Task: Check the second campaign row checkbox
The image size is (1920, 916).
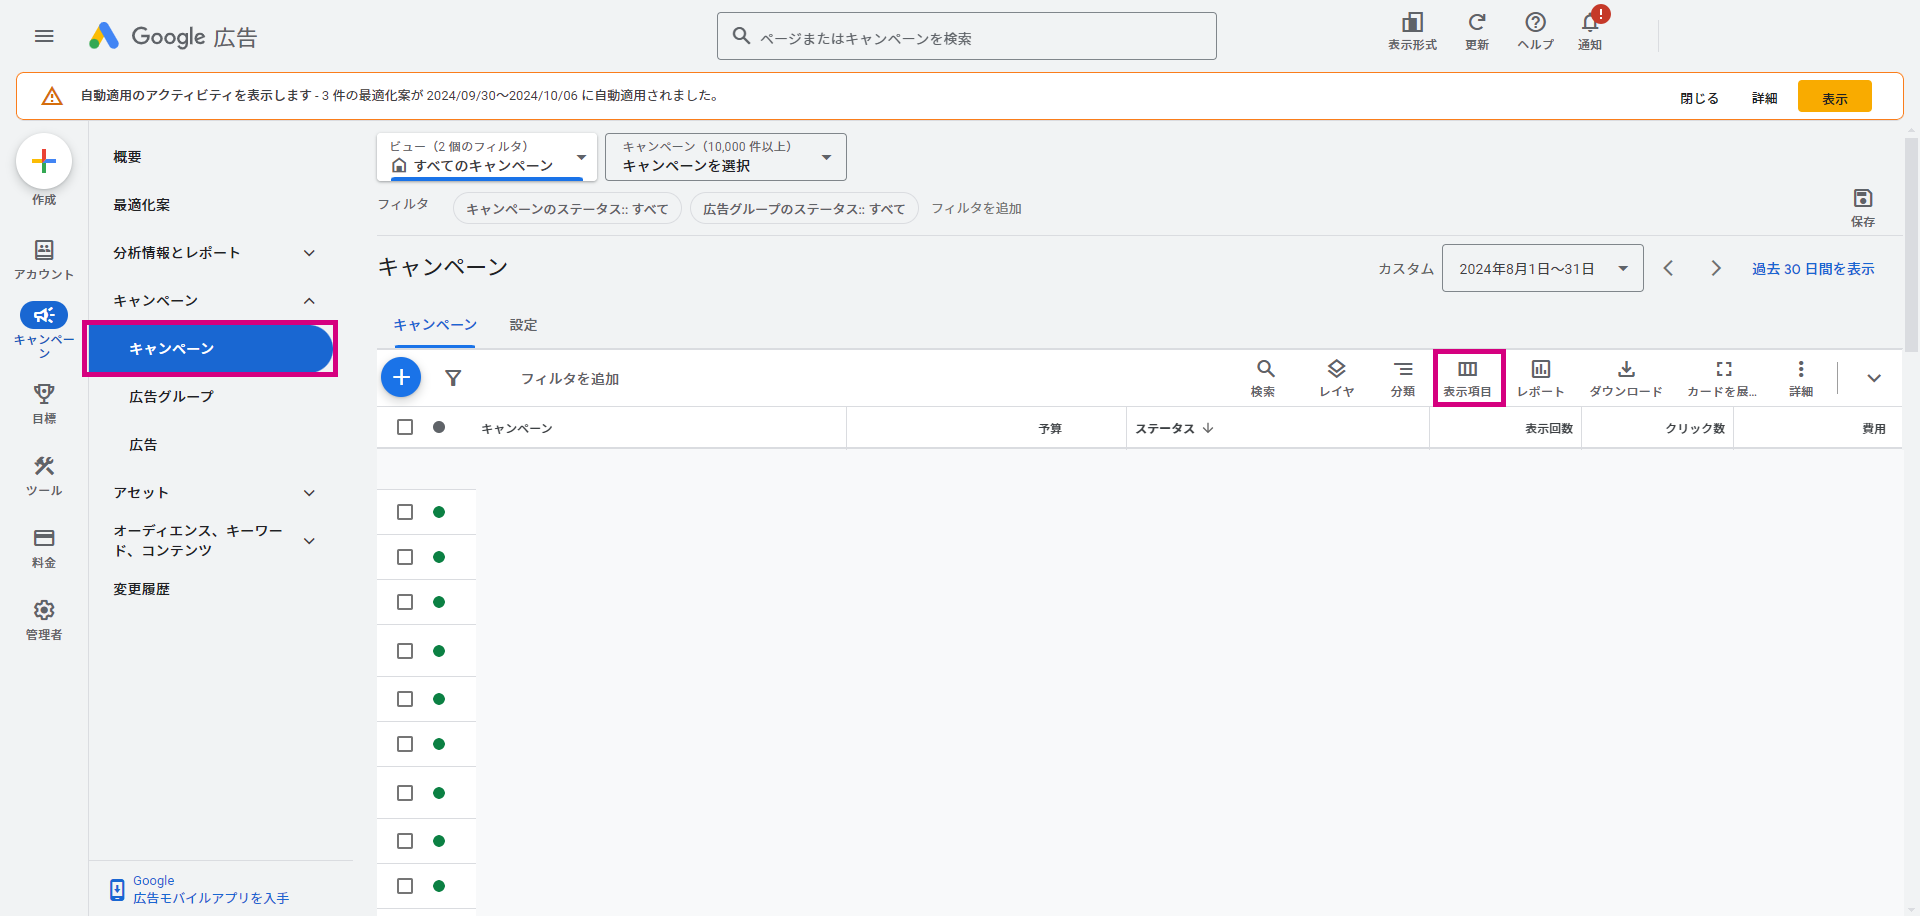Action: click(405, 557)
